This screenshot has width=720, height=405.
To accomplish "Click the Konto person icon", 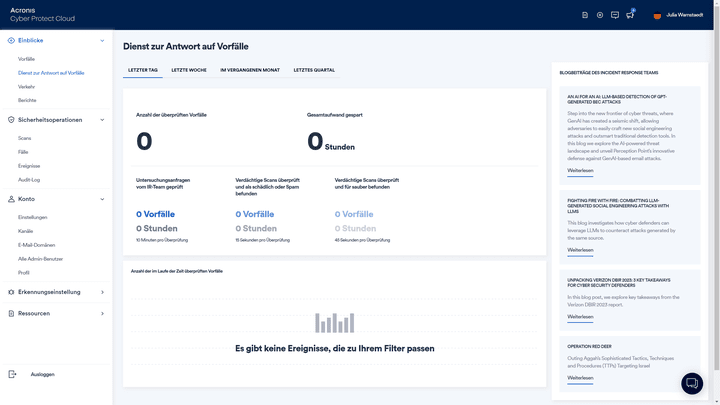I will pos(11,199).
